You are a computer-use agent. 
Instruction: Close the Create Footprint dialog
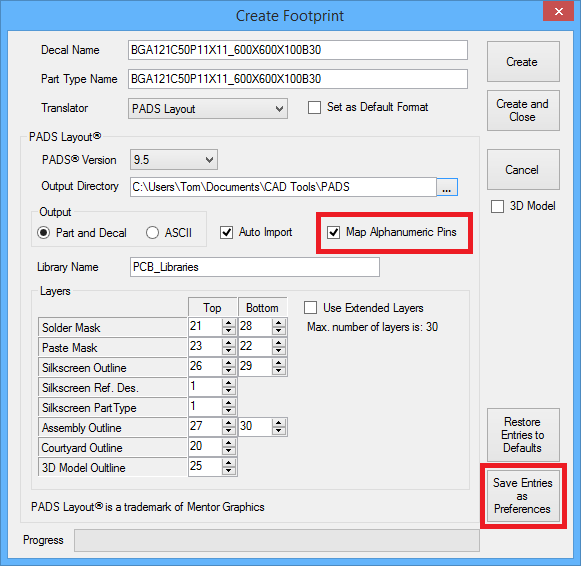pyautogui.click(x=559, y=11)
